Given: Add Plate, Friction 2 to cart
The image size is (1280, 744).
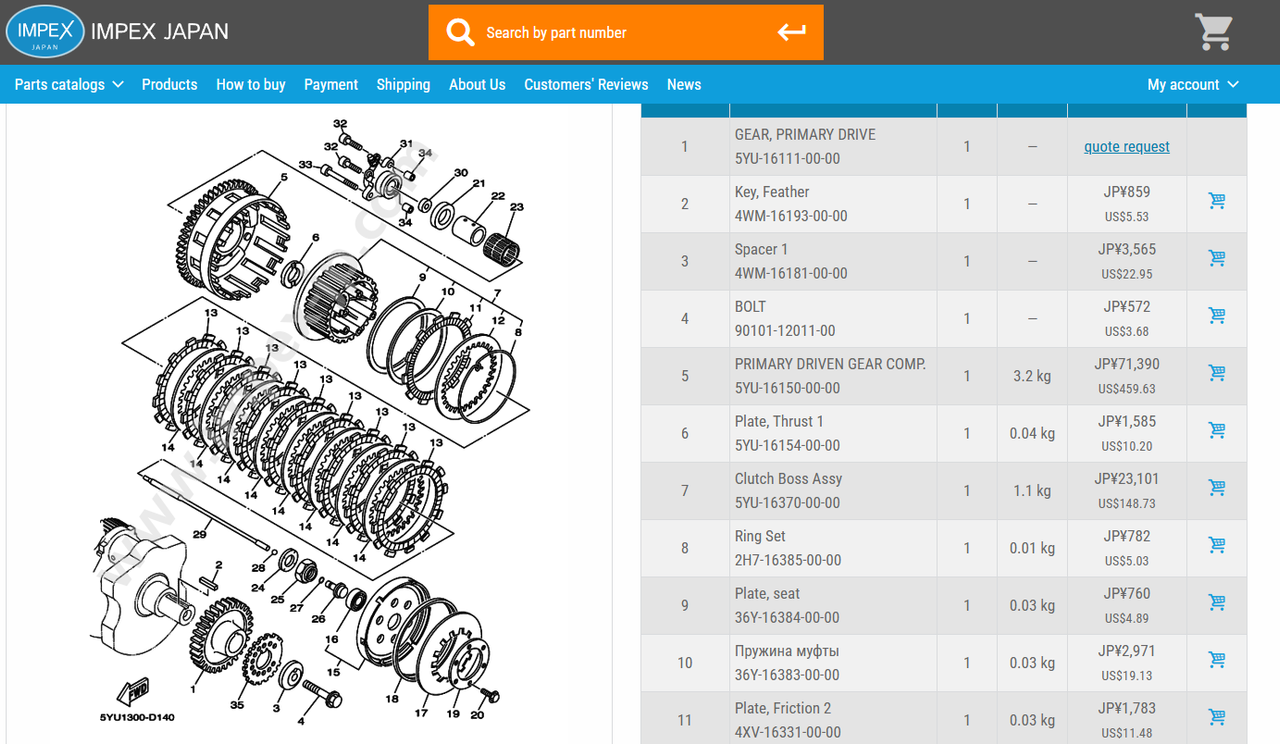Looking at the screenshot, I should pos(1217,717).
